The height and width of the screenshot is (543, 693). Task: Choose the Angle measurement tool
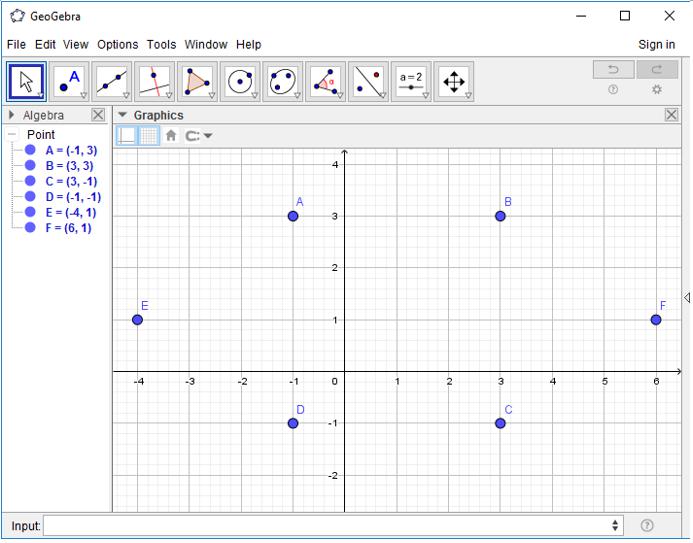pyautogui.click(x=325, y=81)
